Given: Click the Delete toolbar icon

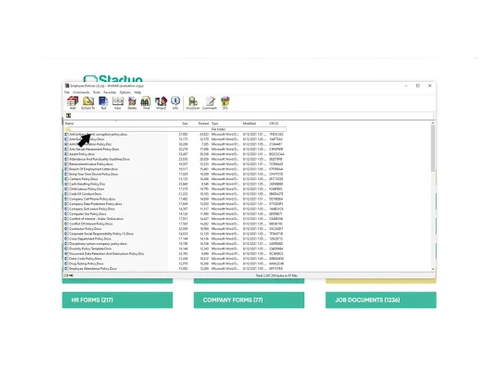Looking at the screenshot, I should 132,103.
